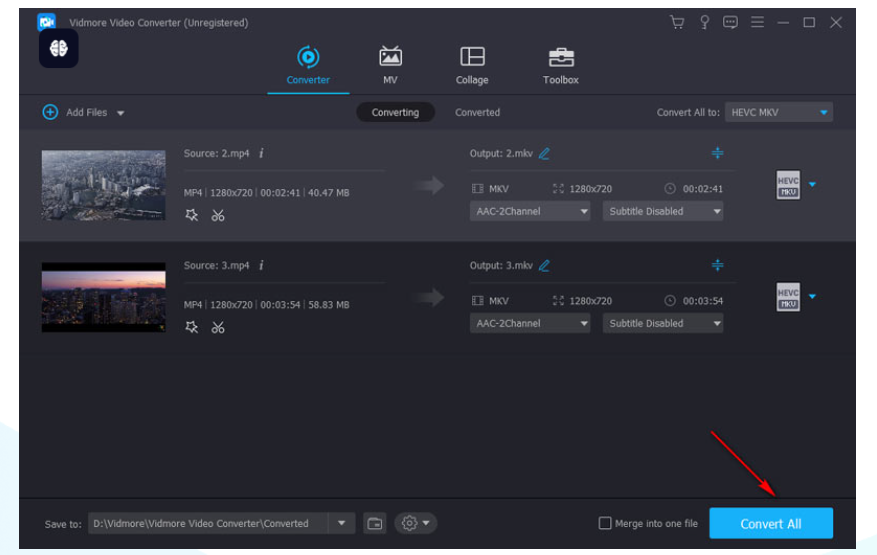Expand the arrow beside settings gear

(x=426, y=523)
